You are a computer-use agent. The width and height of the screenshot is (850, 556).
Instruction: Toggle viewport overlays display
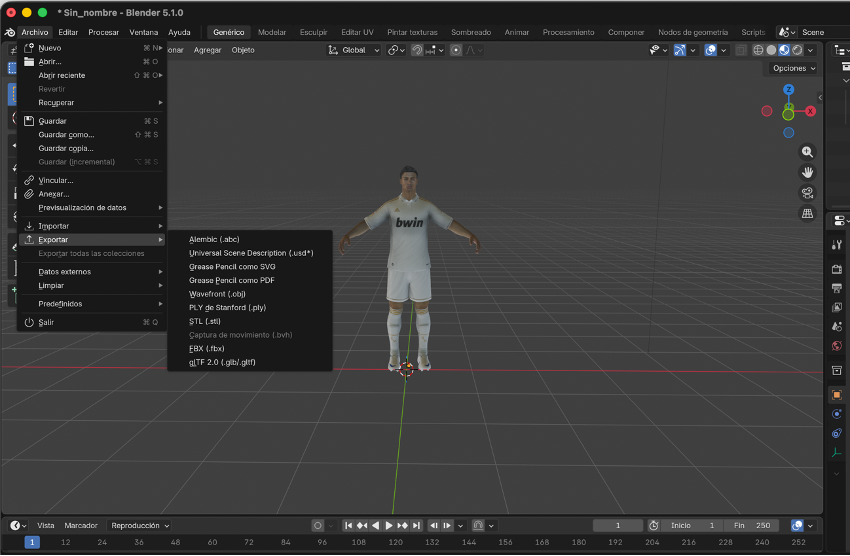(x=710, y=50)
